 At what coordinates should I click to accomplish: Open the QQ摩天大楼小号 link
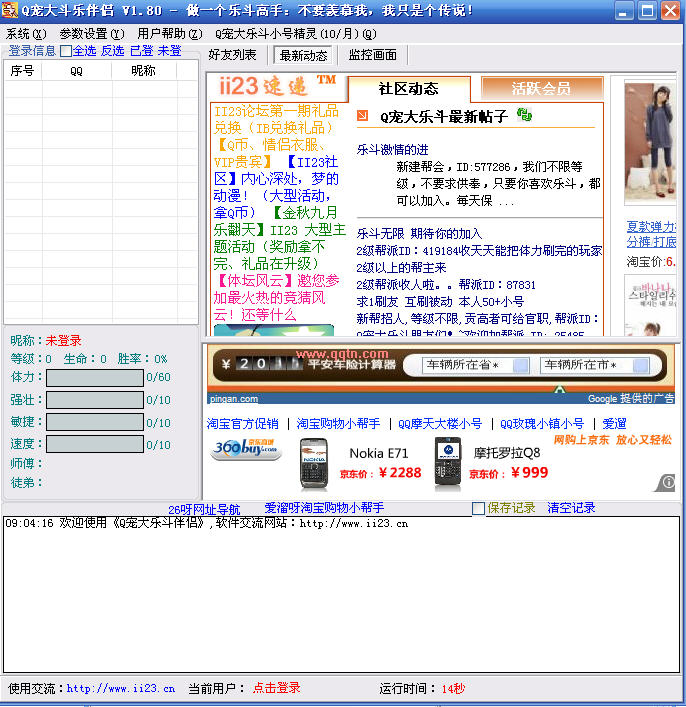(440, 424)
